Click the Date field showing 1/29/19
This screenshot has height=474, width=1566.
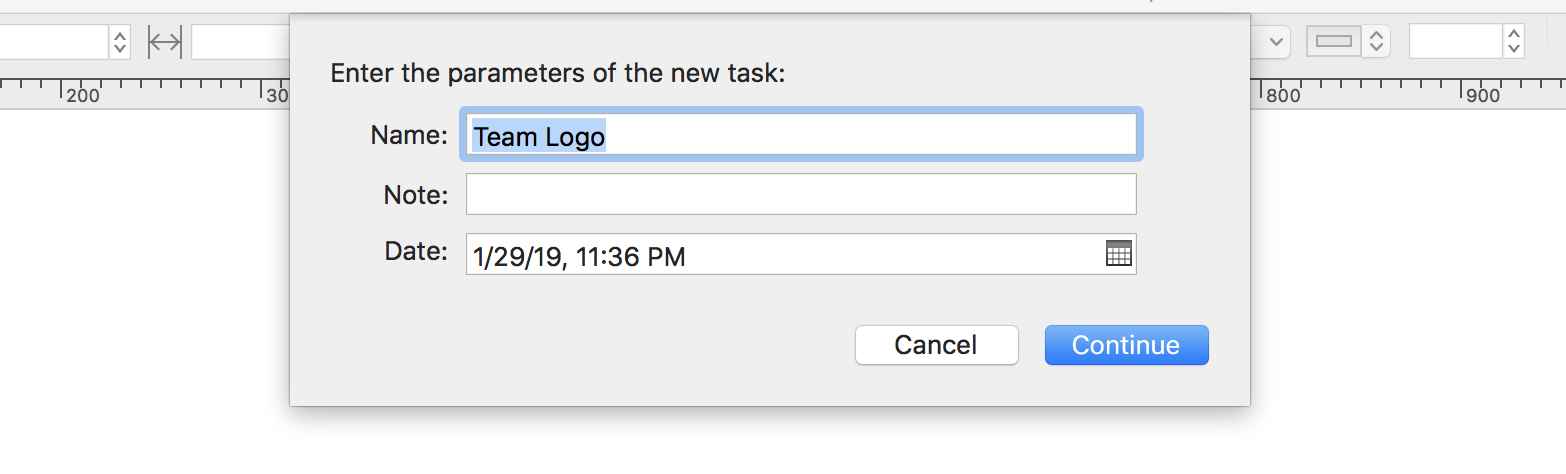(780, 255)
